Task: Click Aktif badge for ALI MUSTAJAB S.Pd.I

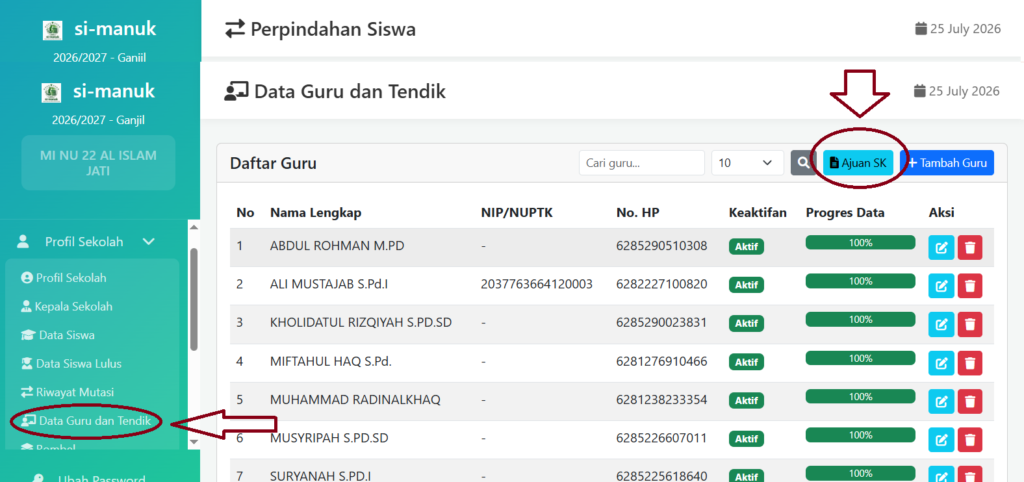Action: 746,285
